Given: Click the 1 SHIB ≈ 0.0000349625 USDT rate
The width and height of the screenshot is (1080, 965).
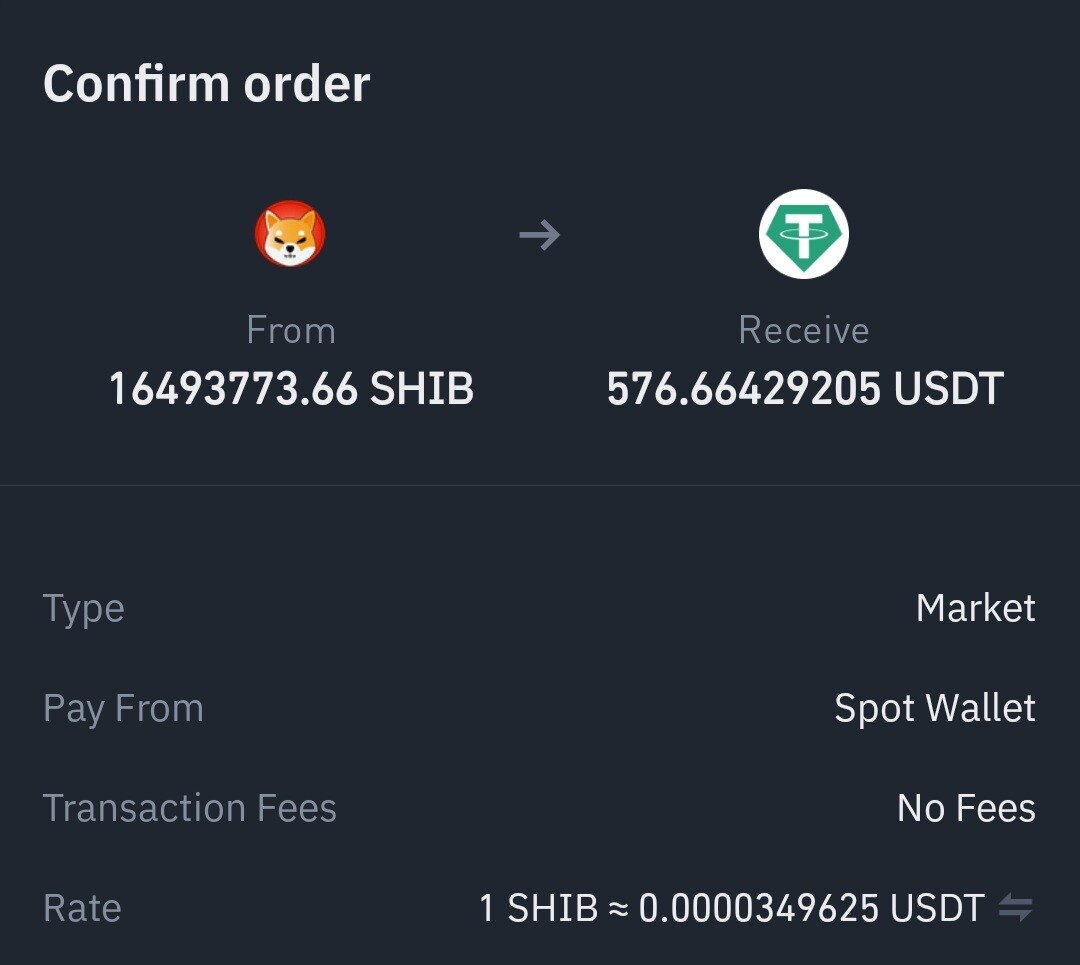Looking at the screenshot, I should click(731, 908).
